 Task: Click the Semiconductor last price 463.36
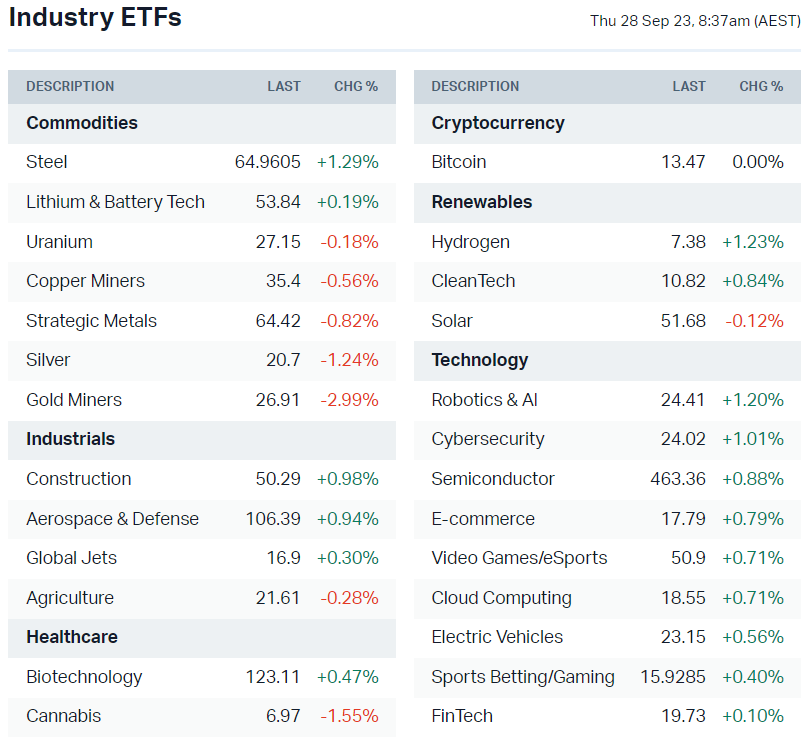click(678, 479)
